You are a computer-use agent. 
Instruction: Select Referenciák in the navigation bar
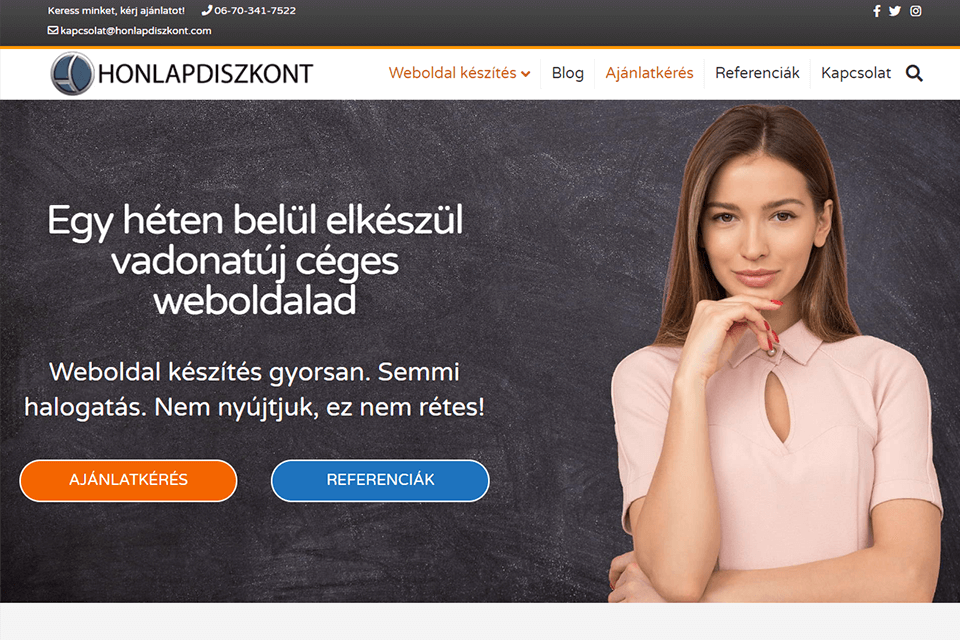click(x=757, y=73)
